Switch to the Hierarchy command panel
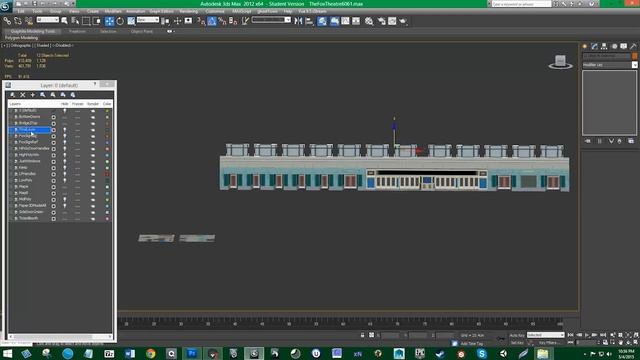Image resolution: width=640 pixels, height=360 pixels. click(604, 46)
